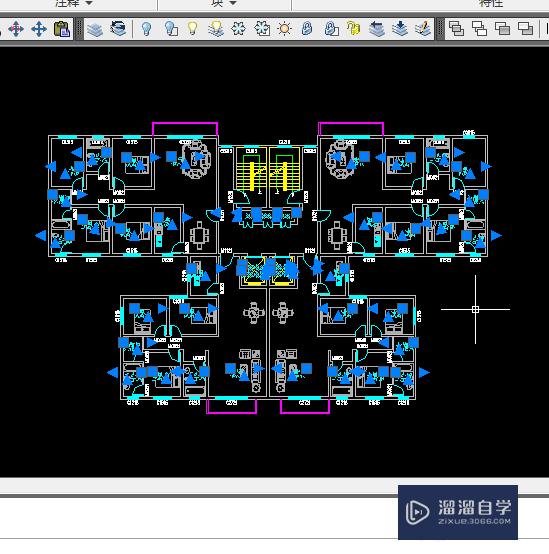
Task: Turn all layers on with bulb-over-layers icon
Action: pos(215,29)
